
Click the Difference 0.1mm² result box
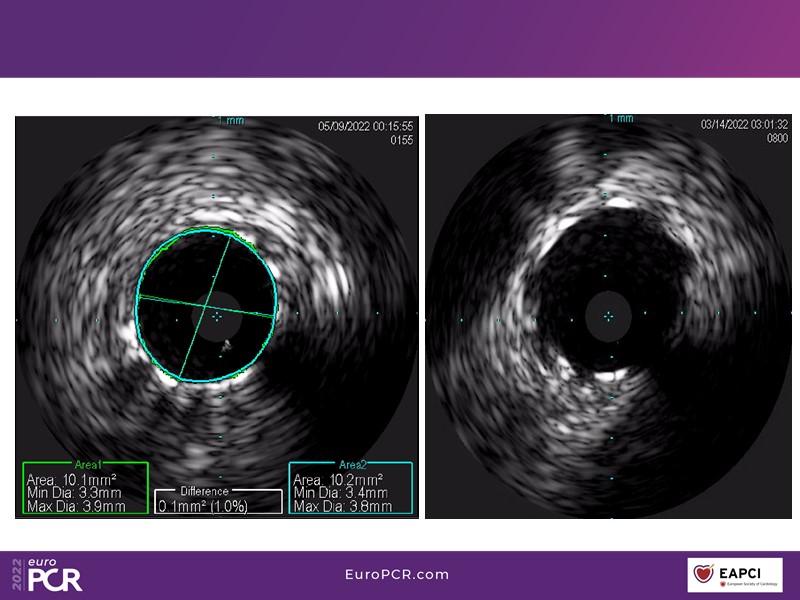click(x=218, y=500)
